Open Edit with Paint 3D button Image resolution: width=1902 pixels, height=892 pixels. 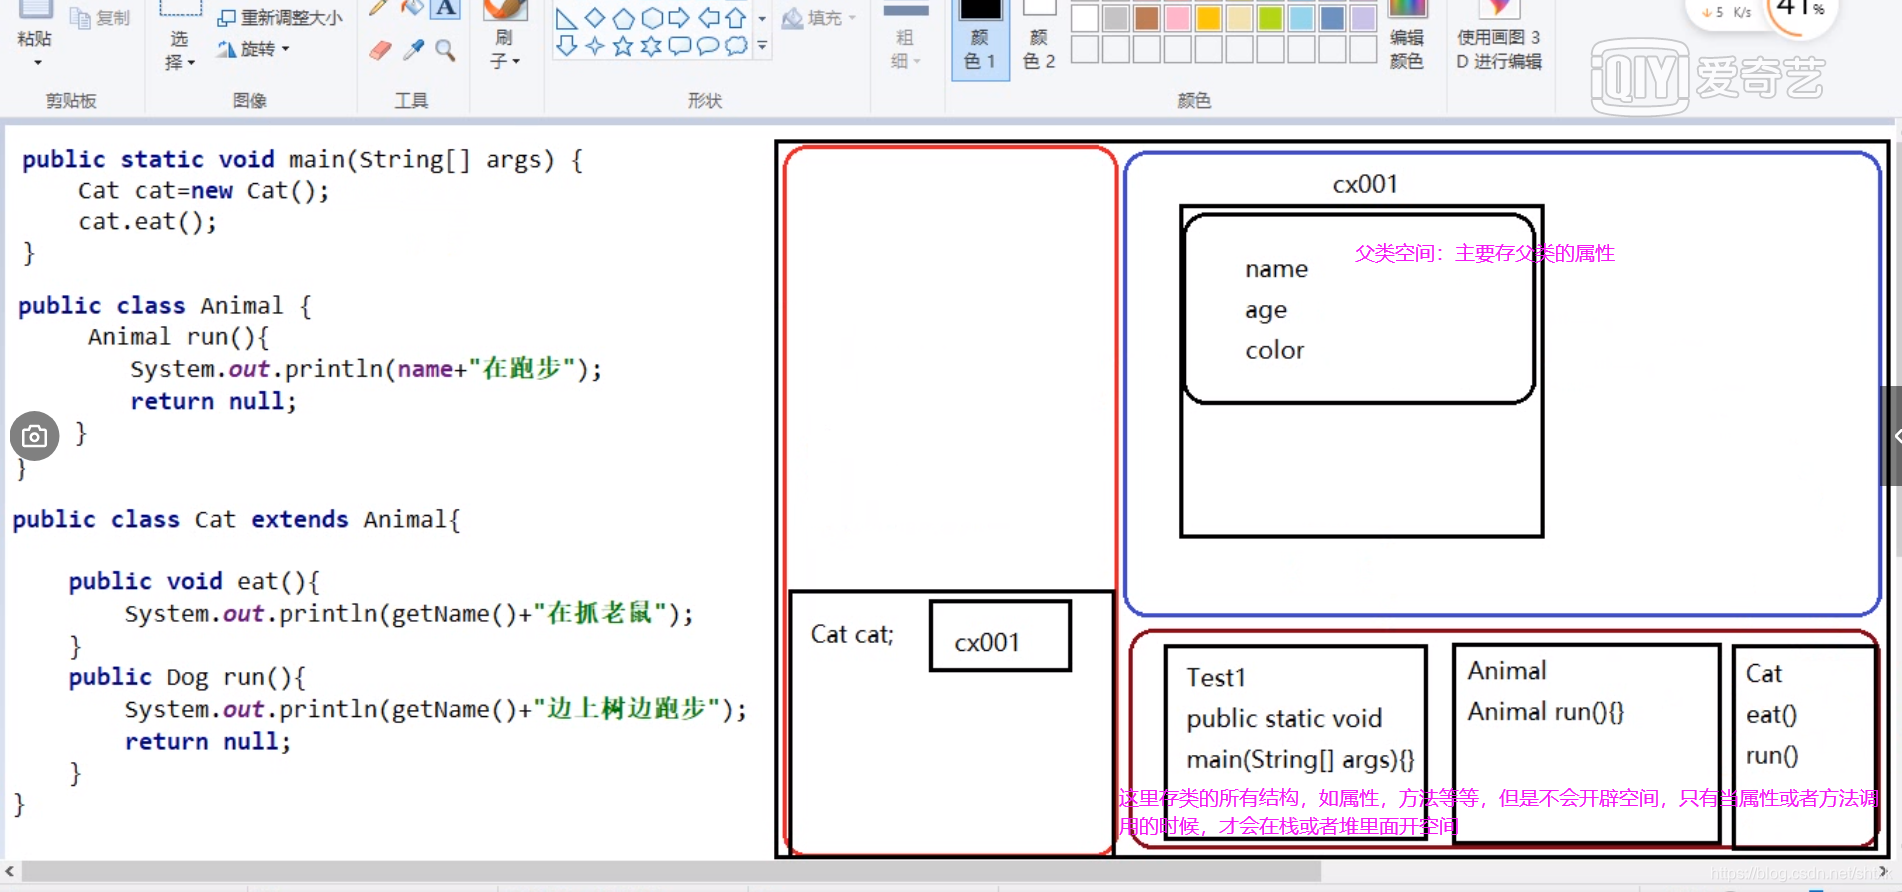1498,38
